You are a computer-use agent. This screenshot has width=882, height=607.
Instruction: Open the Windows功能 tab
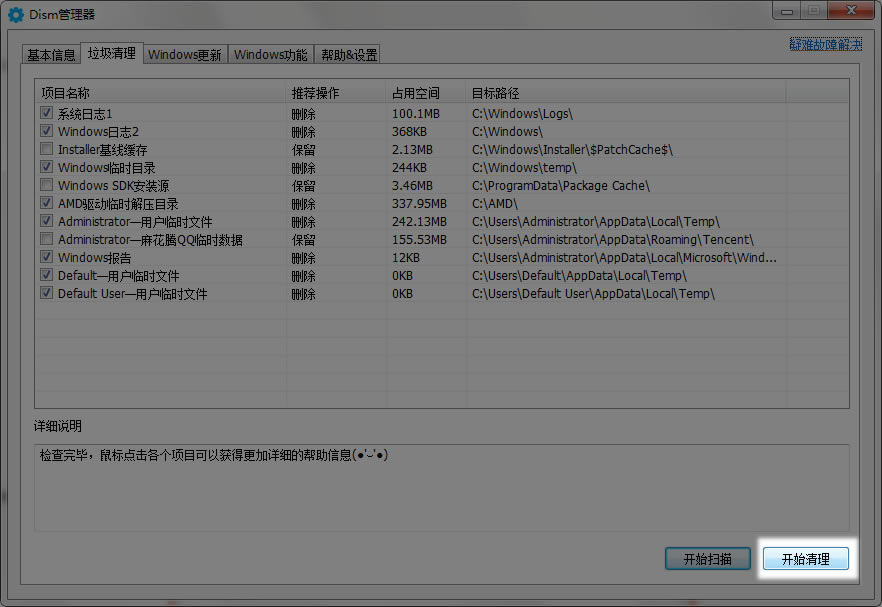pos(271,55)
